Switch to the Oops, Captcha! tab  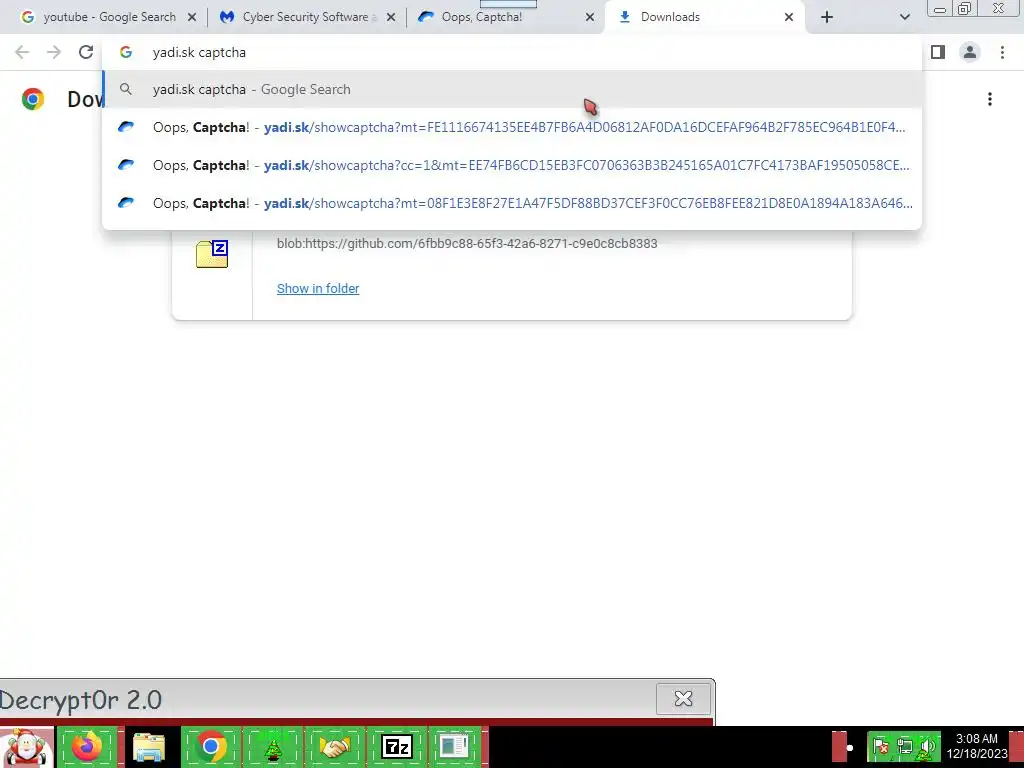[x=506, y=17]
